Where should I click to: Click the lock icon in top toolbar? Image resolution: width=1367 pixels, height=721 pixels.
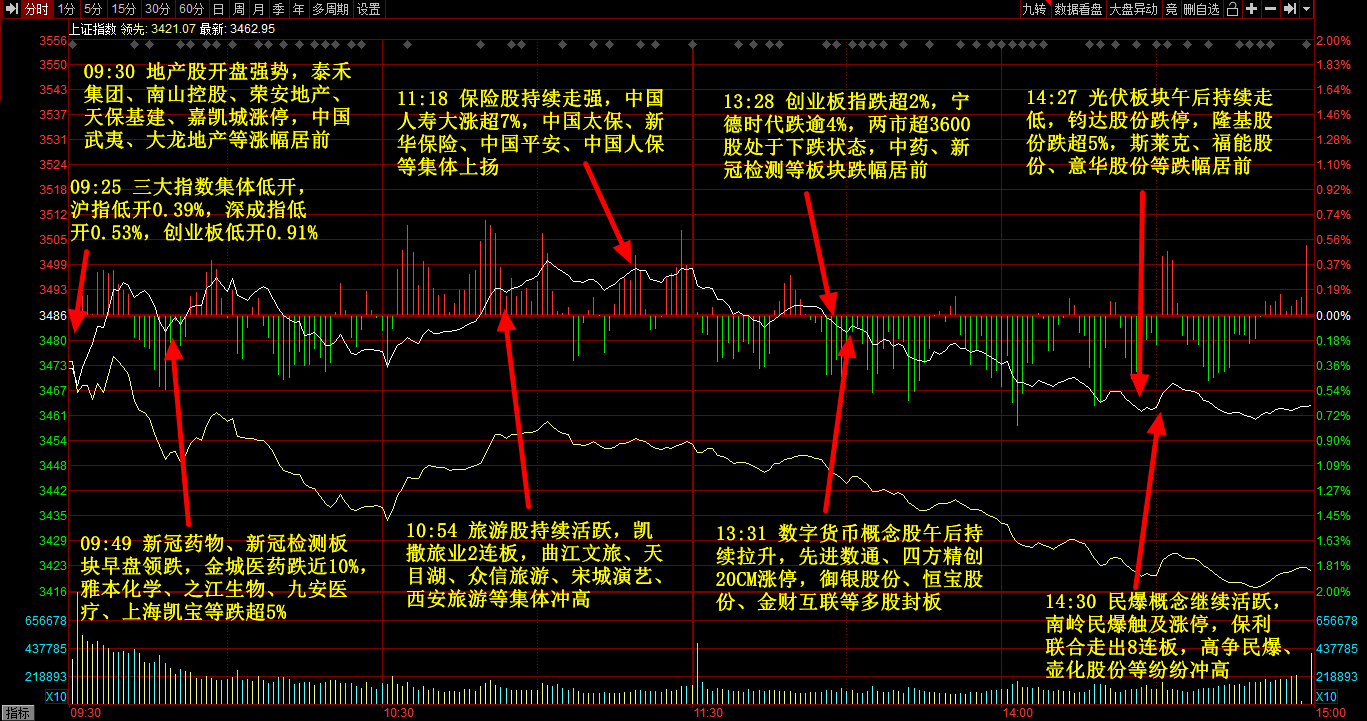pyautogui.click(x=1233, y=9)
